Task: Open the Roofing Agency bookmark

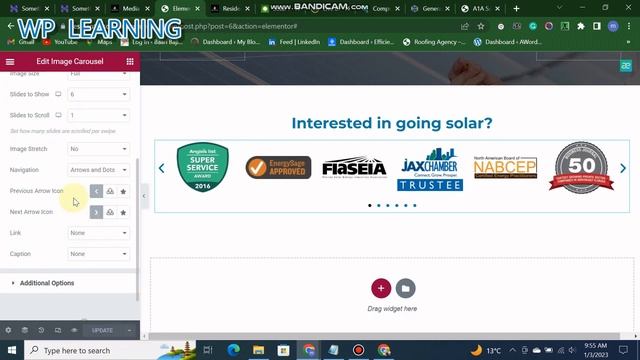Action: [x=434, y=42]
